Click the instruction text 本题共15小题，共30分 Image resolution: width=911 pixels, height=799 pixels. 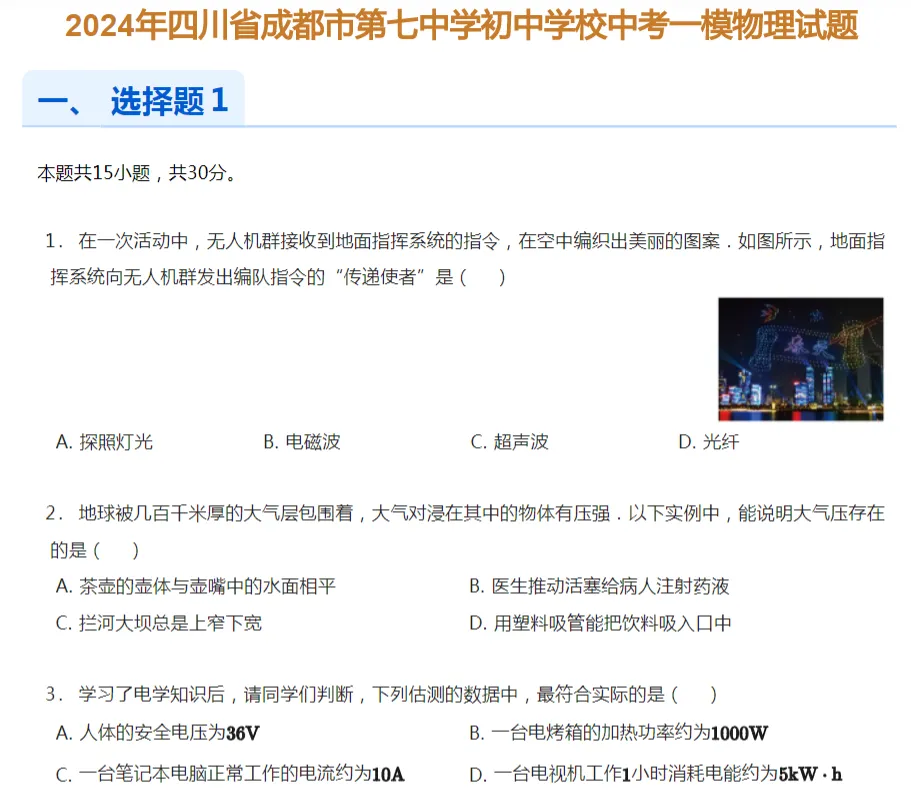click(x=135, y=172)
